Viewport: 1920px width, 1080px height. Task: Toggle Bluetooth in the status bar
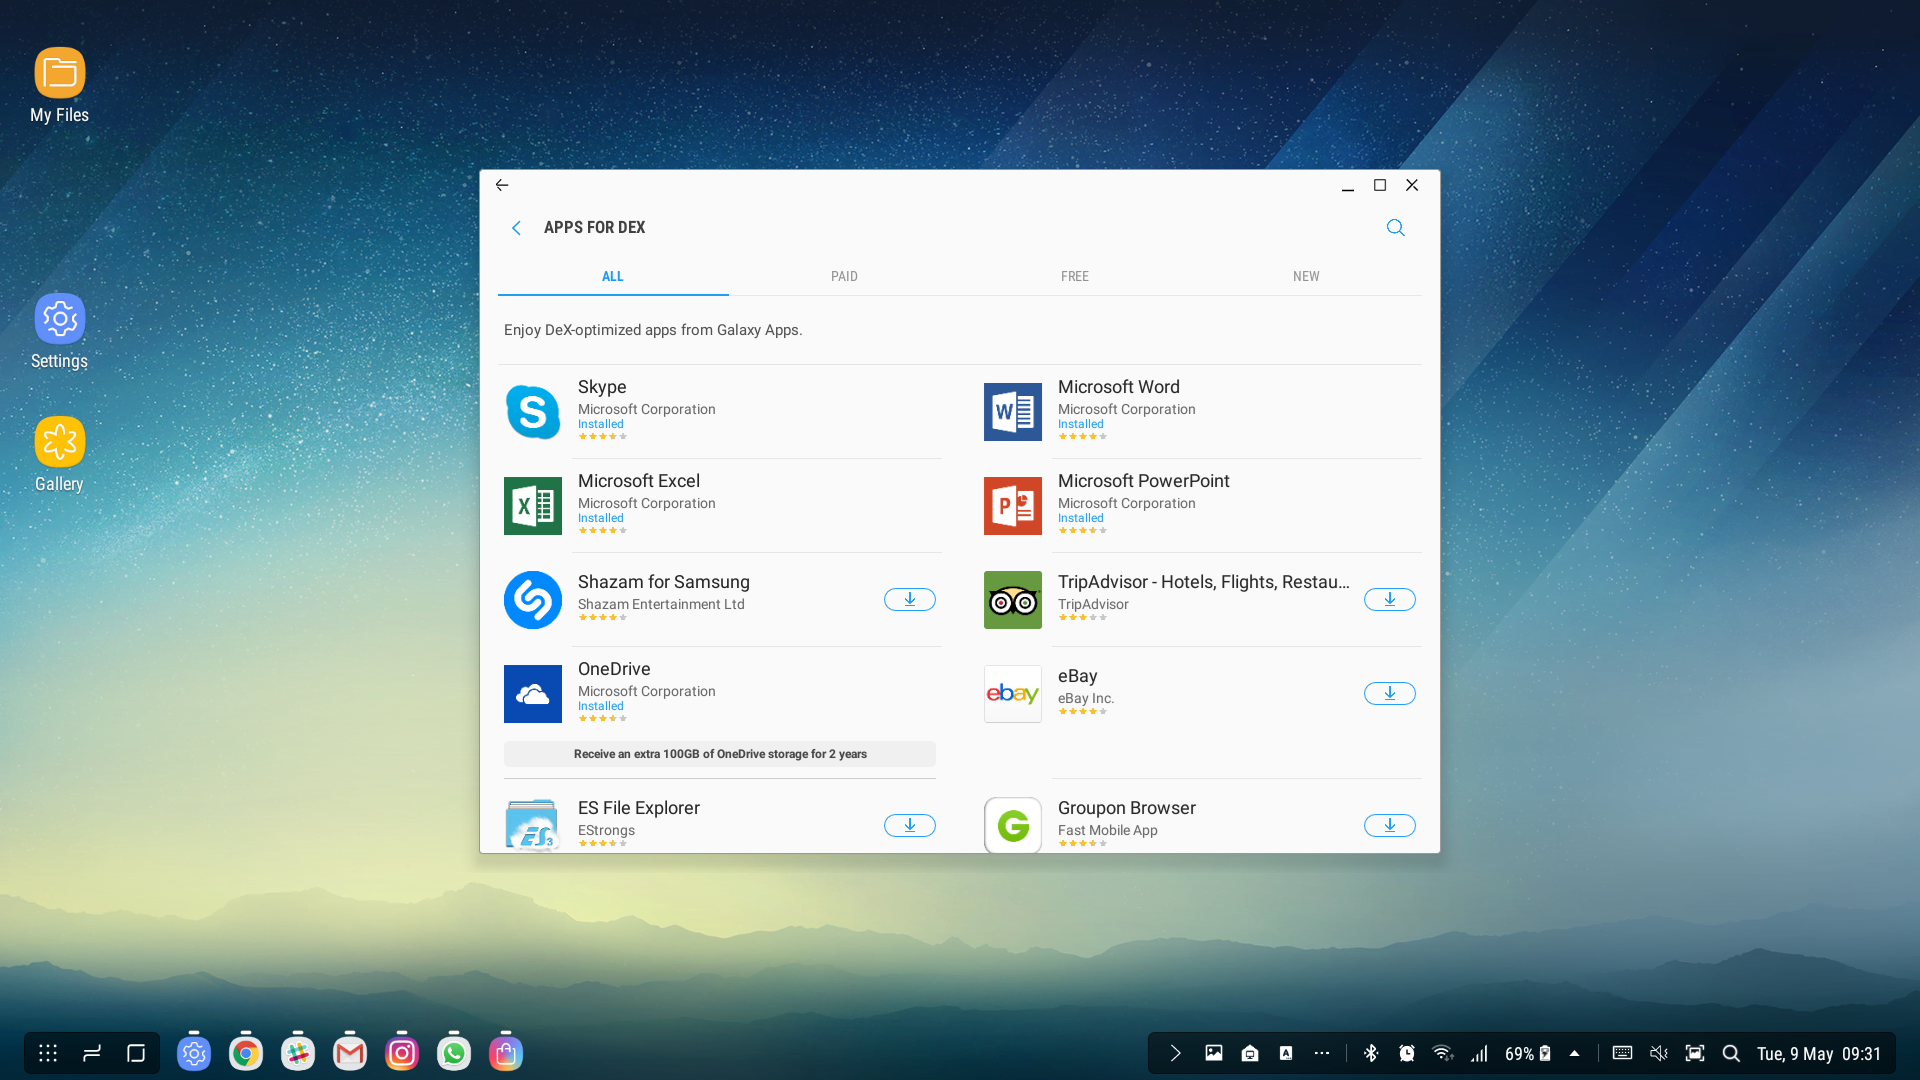point(1371,1053)
